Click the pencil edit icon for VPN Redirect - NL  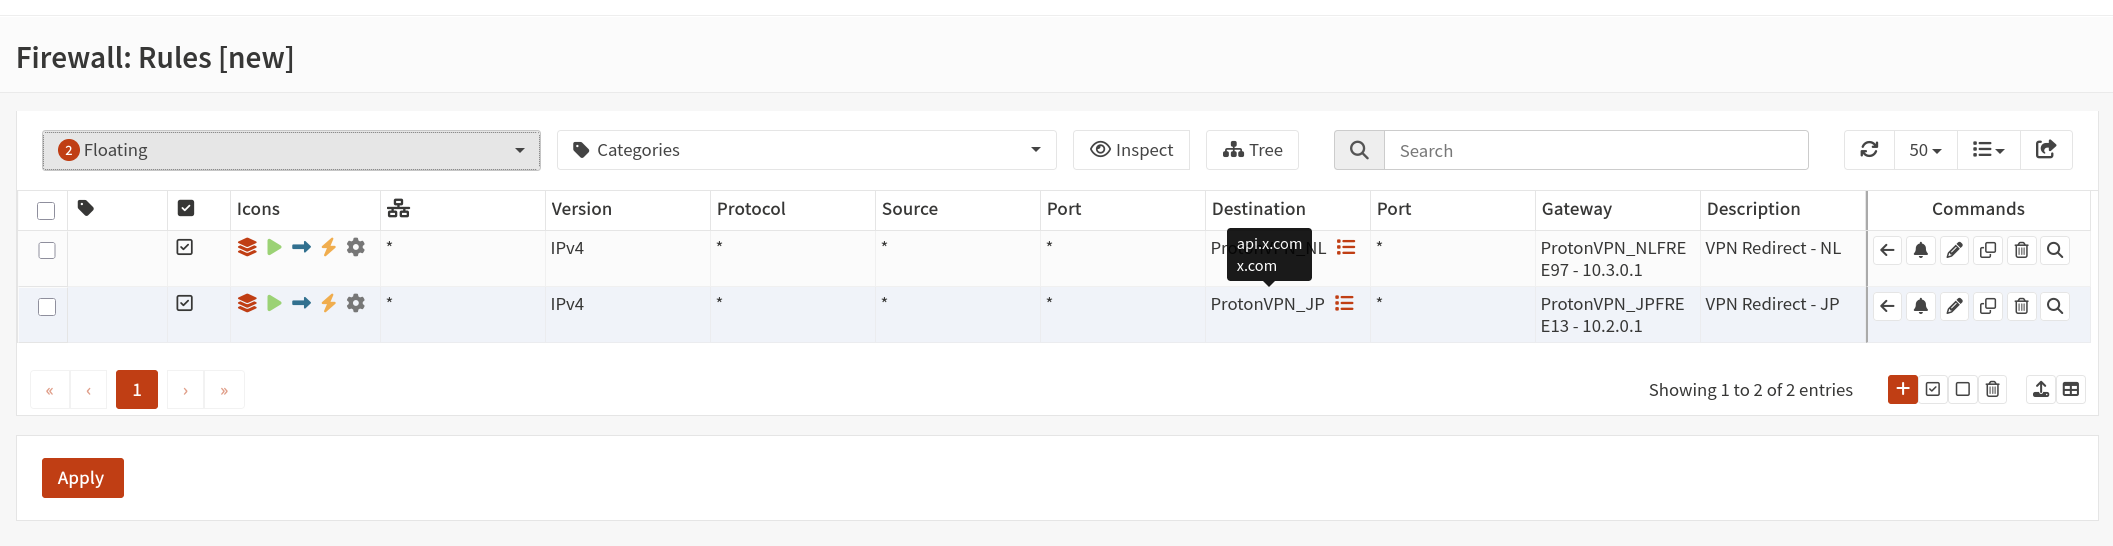point(1954,250)
